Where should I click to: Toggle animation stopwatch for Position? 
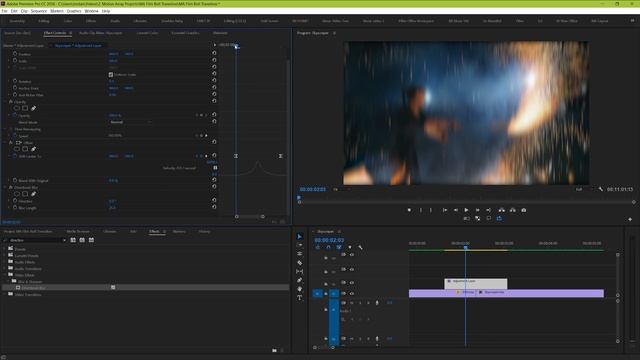point(15,54)
